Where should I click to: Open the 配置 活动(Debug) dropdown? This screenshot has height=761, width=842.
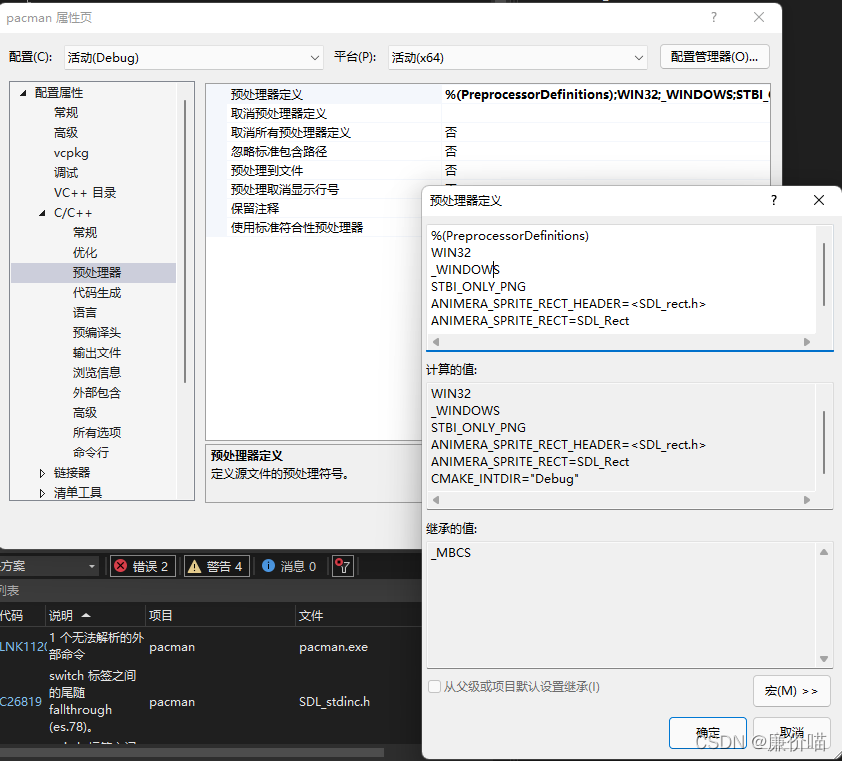click(194, 57)
